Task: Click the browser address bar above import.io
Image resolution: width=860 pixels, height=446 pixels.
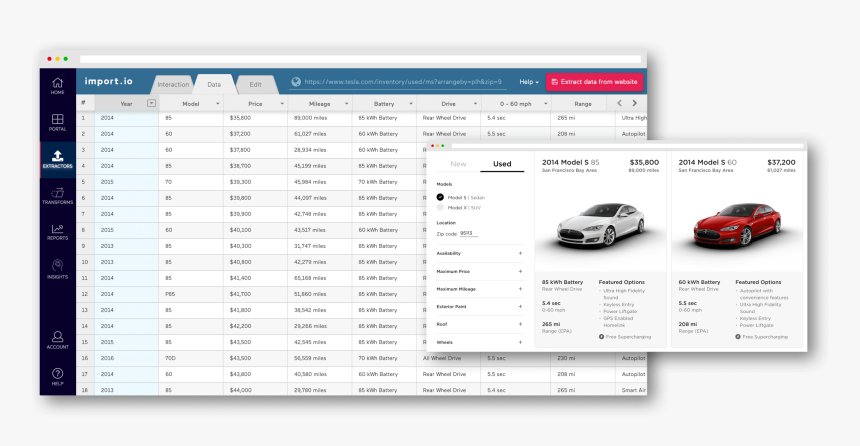Action: [360, 59]
